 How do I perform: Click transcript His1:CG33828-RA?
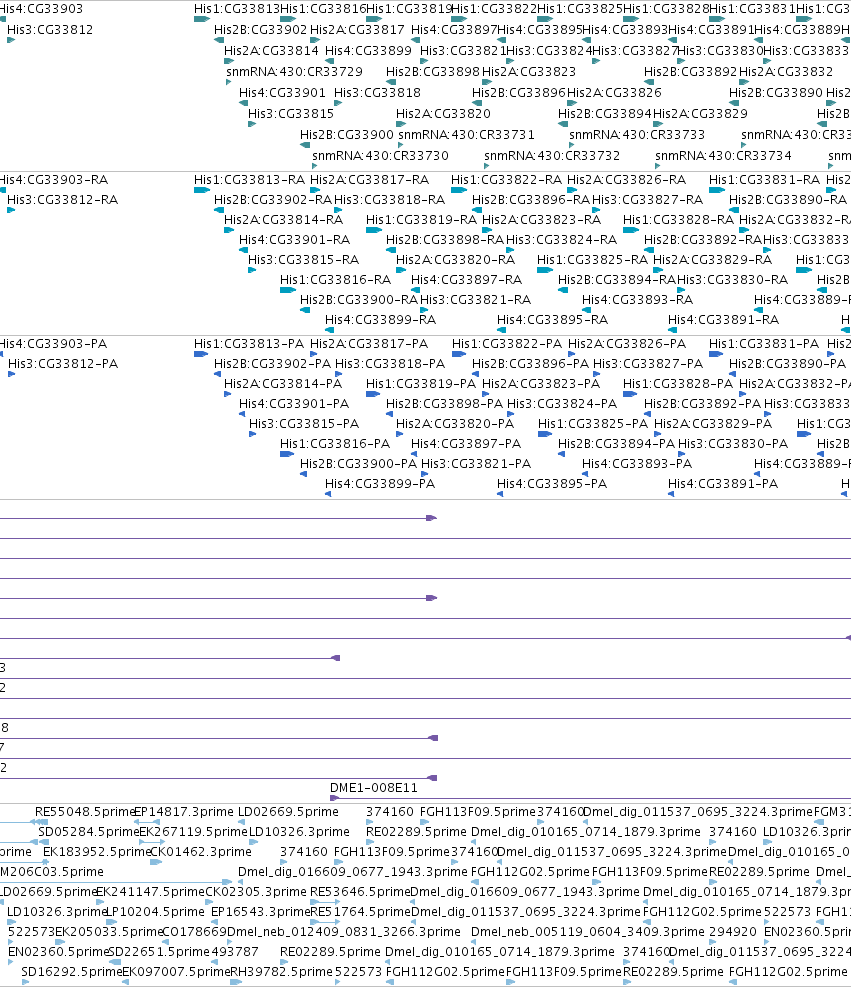coord(679,220)
